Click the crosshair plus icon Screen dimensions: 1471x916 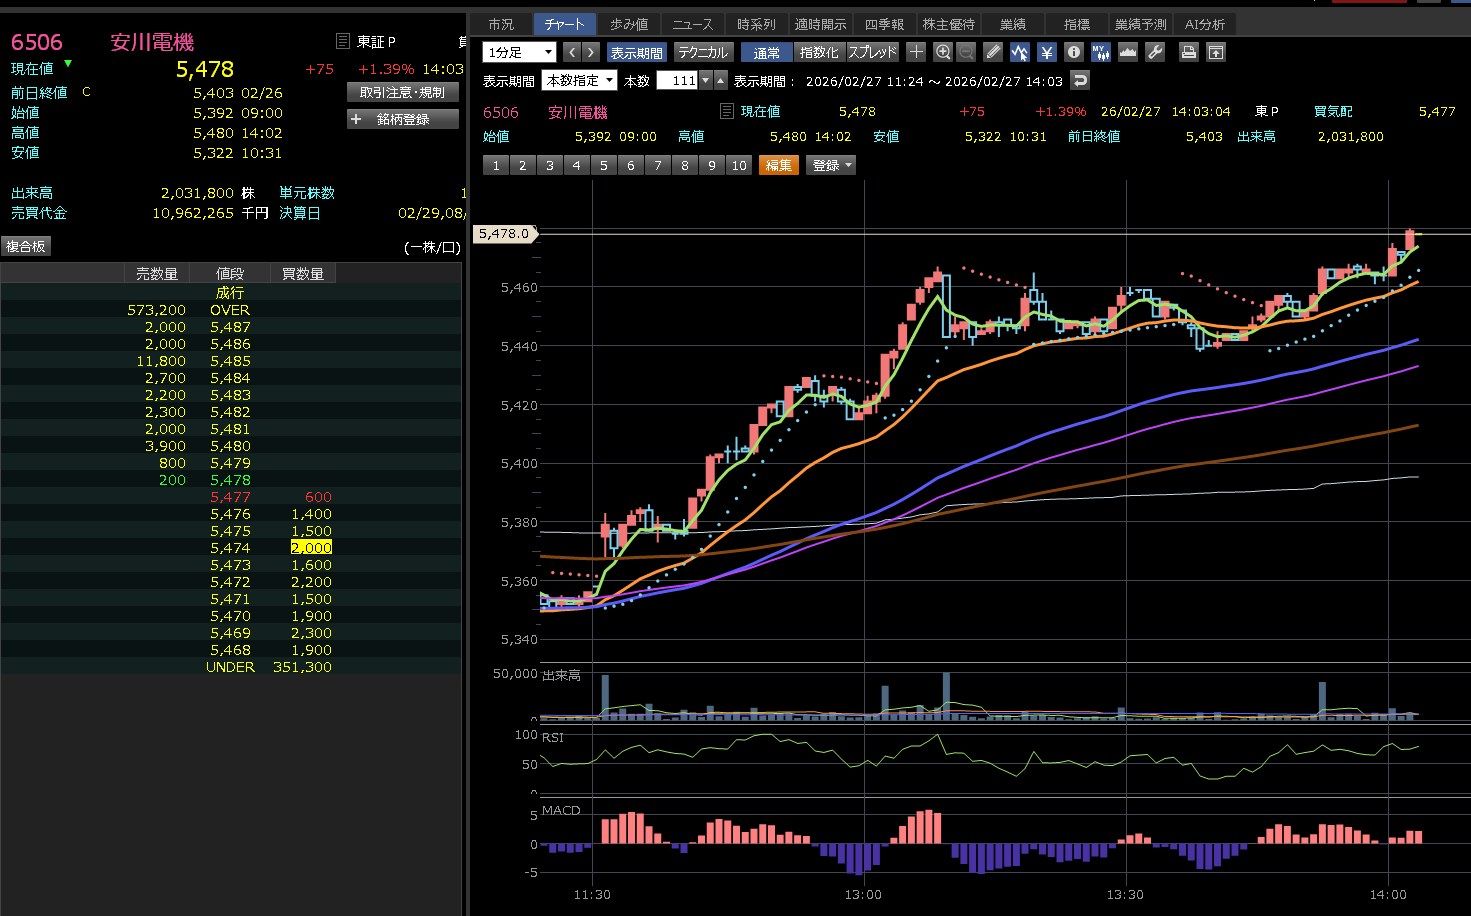point(915,52)
